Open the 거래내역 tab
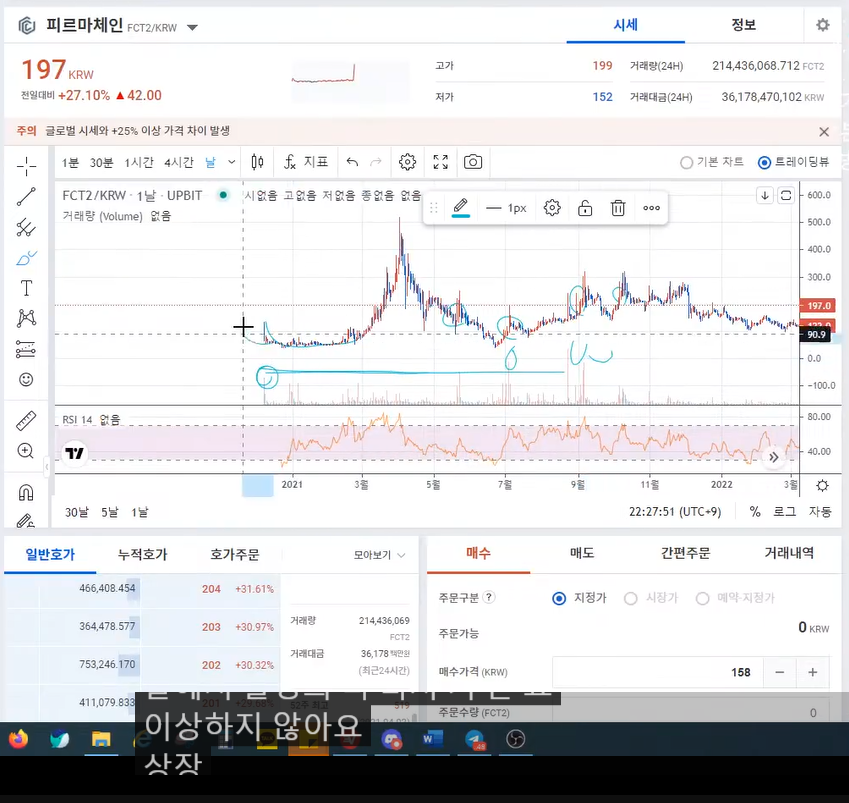 (x=789, y=553)
